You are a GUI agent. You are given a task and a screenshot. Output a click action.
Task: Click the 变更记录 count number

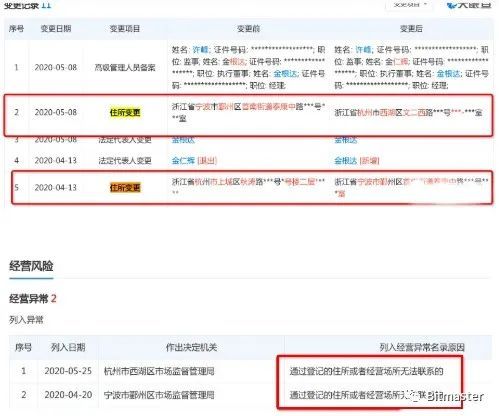coord(46,5)
